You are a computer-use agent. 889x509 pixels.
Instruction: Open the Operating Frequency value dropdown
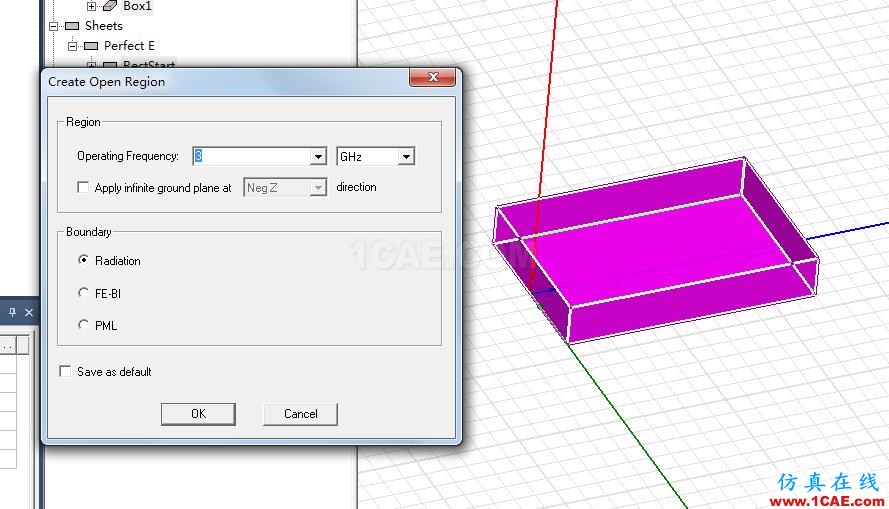click(x=319, y=156)
